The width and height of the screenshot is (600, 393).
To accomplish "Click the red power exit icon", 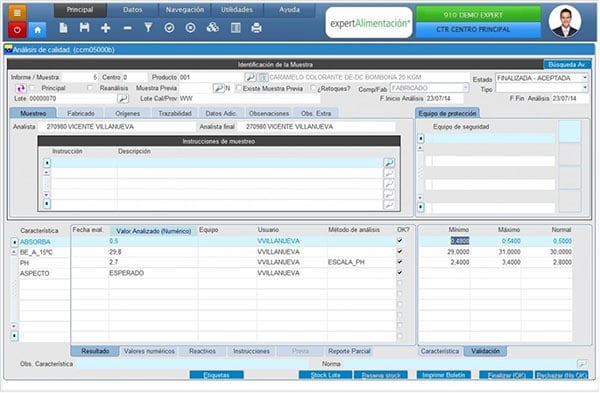I will point(17,29).
